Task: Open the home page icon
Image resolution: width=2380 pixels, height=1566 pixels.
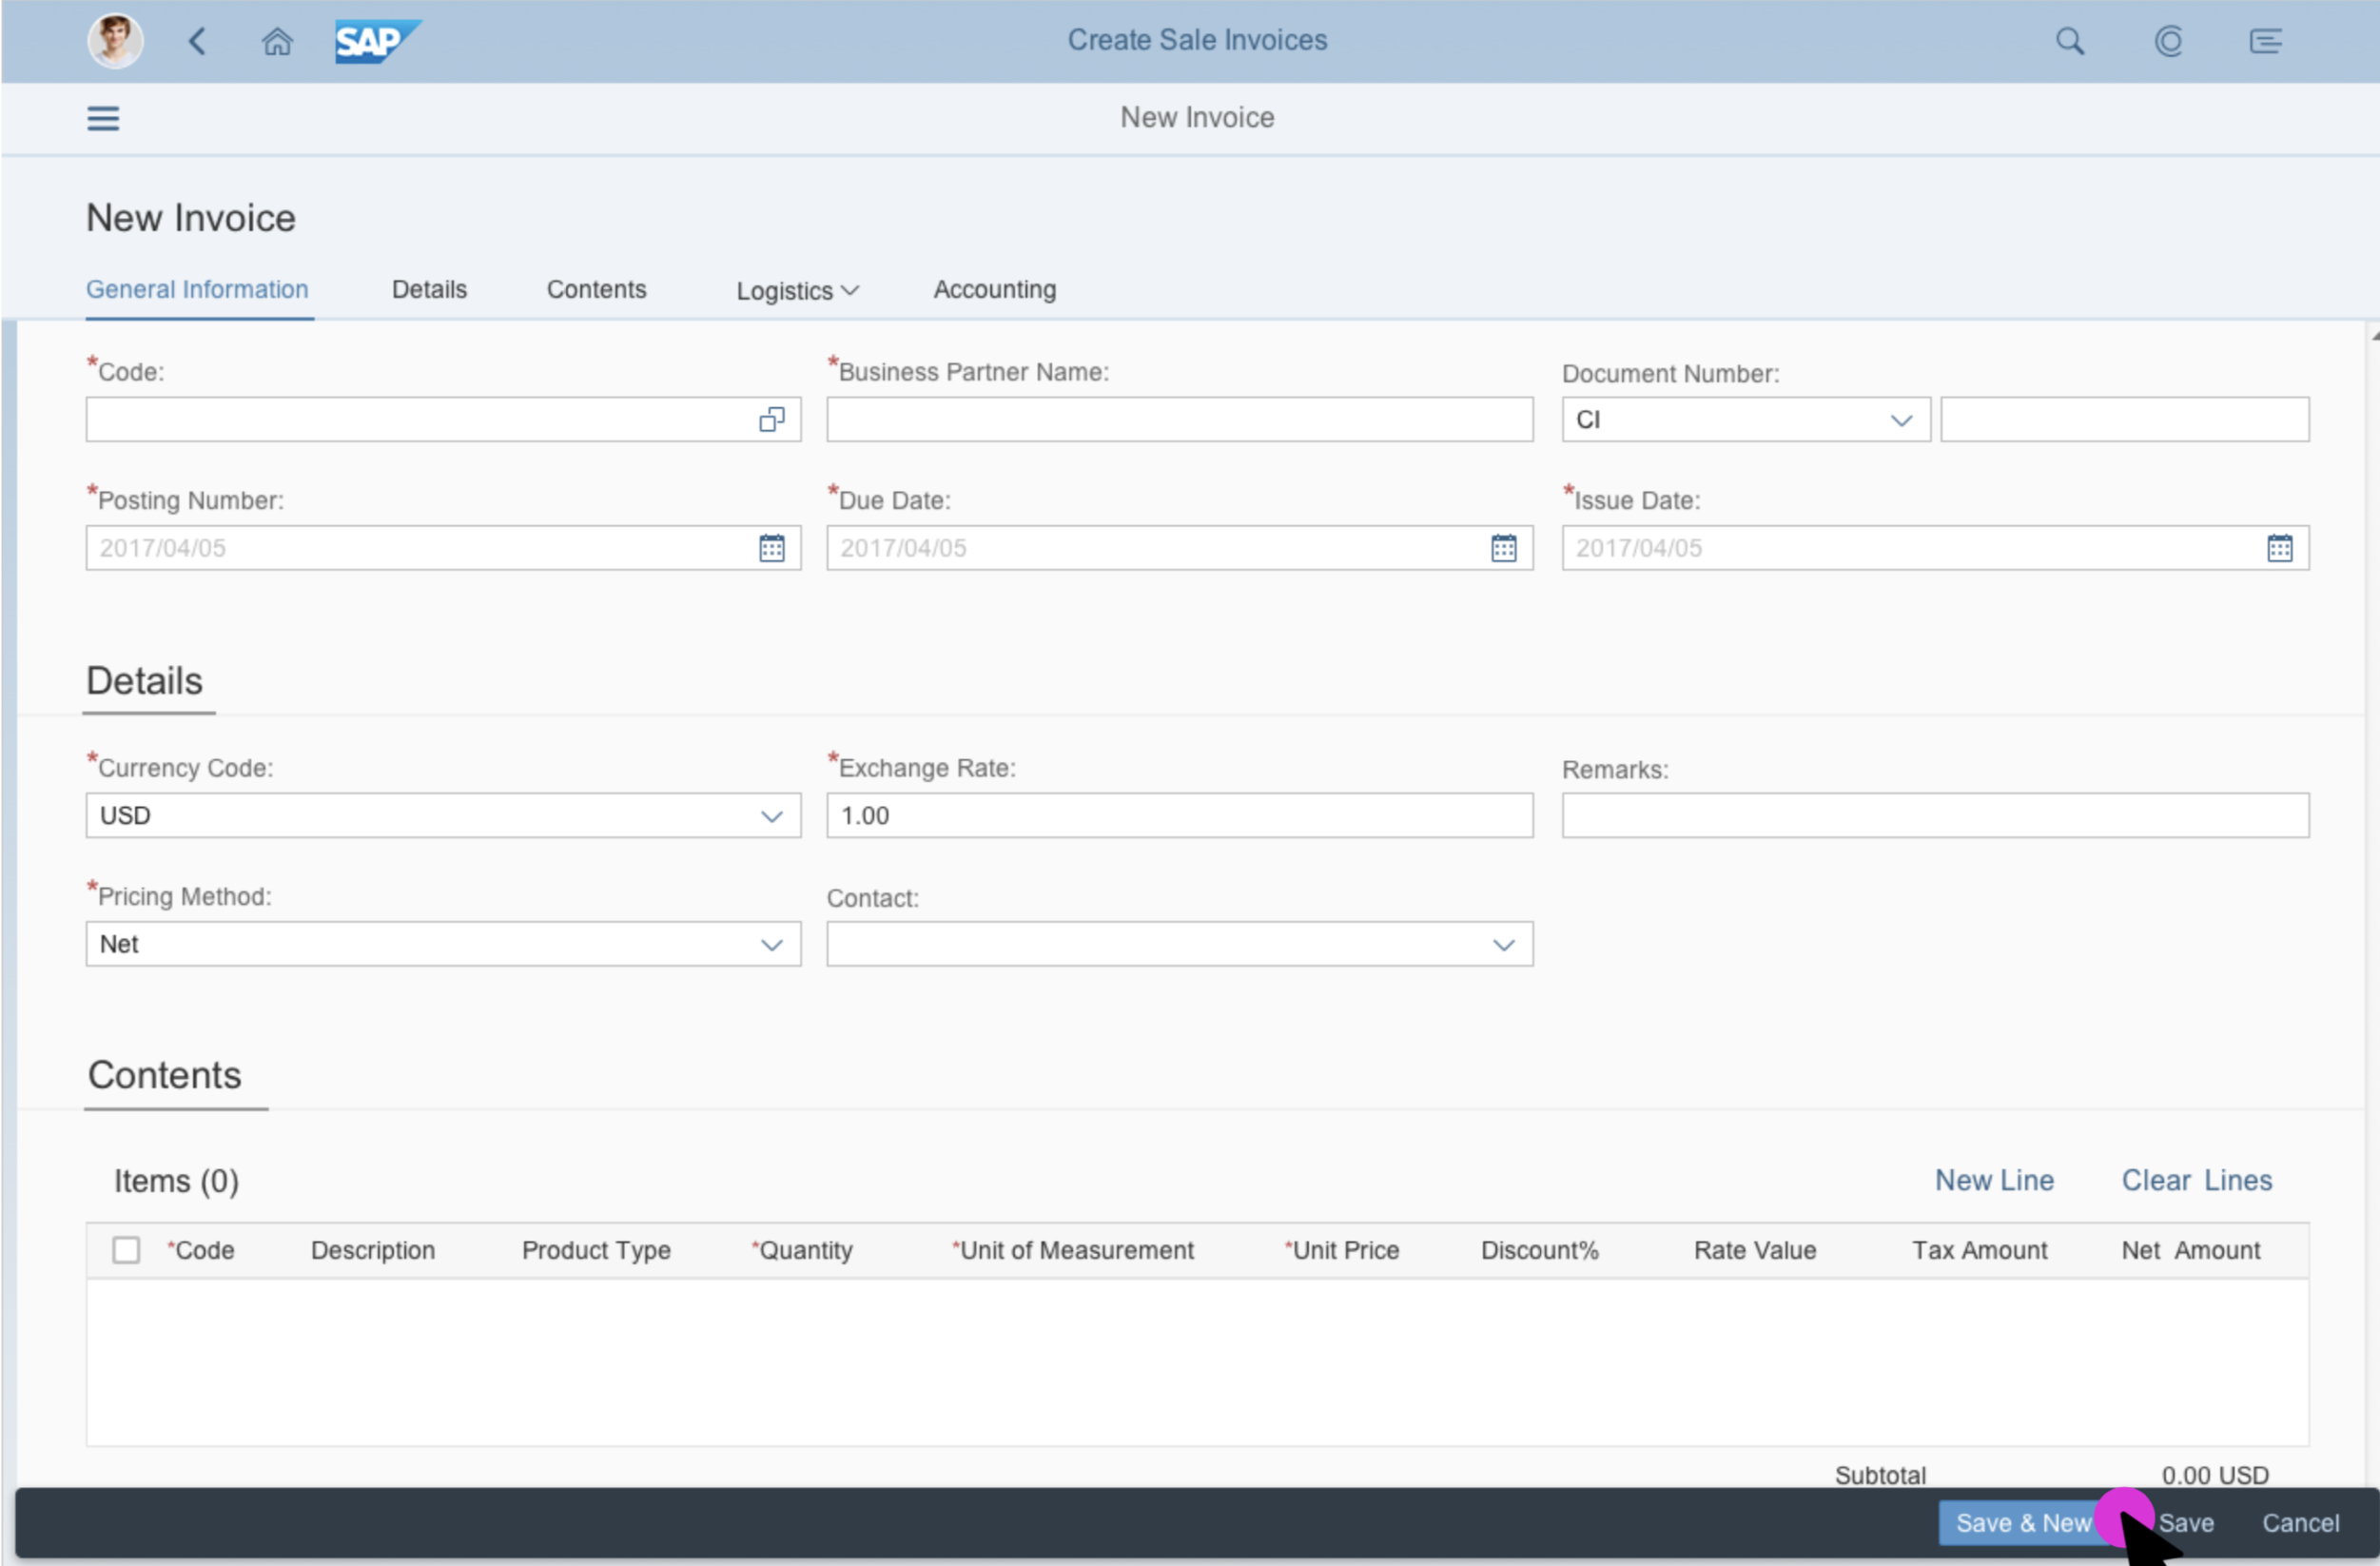Action: pos(277,41)
